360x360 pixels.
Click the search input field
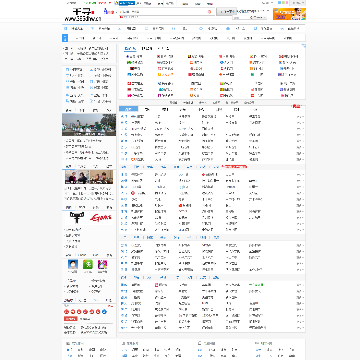click(165, 12)
